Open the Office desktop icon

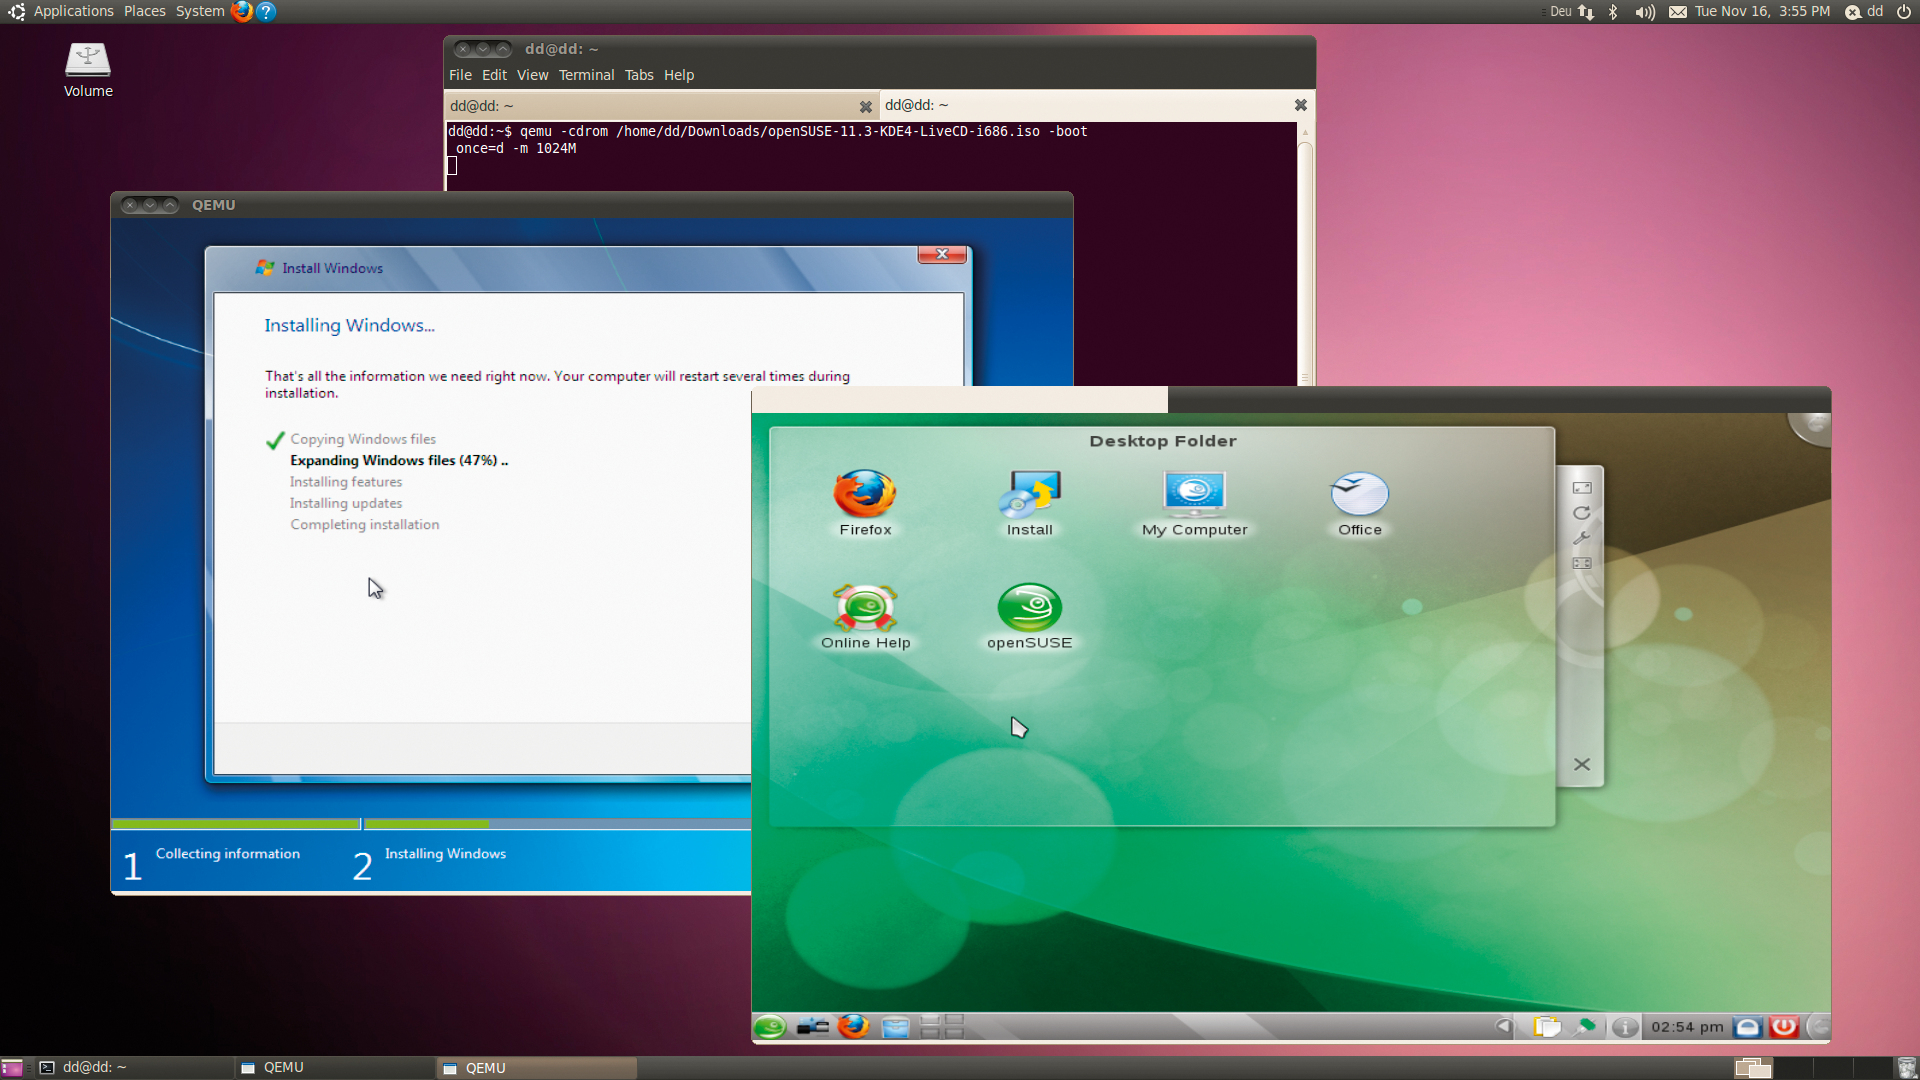[1359, 495]
